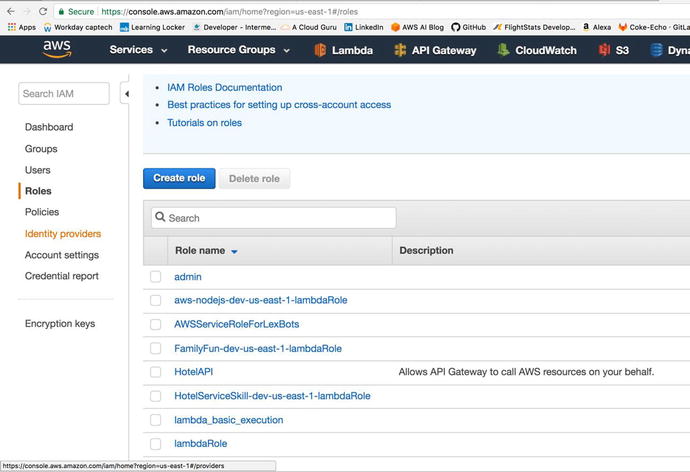Select the admin role checkbox

(x=155, y=277)
